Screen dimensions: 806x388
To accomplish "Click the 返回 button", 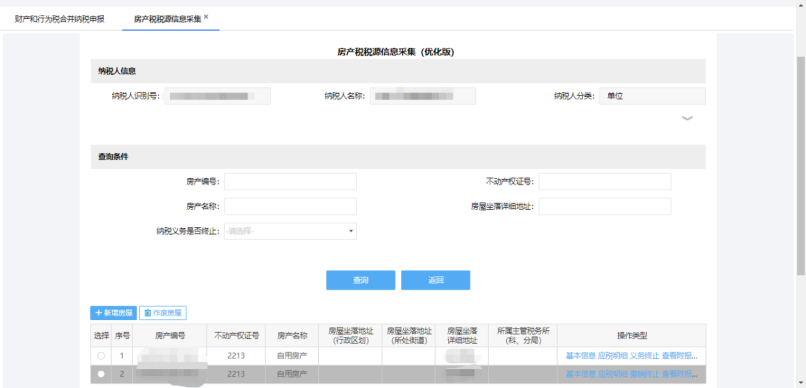I will click(x=435, y=280).
